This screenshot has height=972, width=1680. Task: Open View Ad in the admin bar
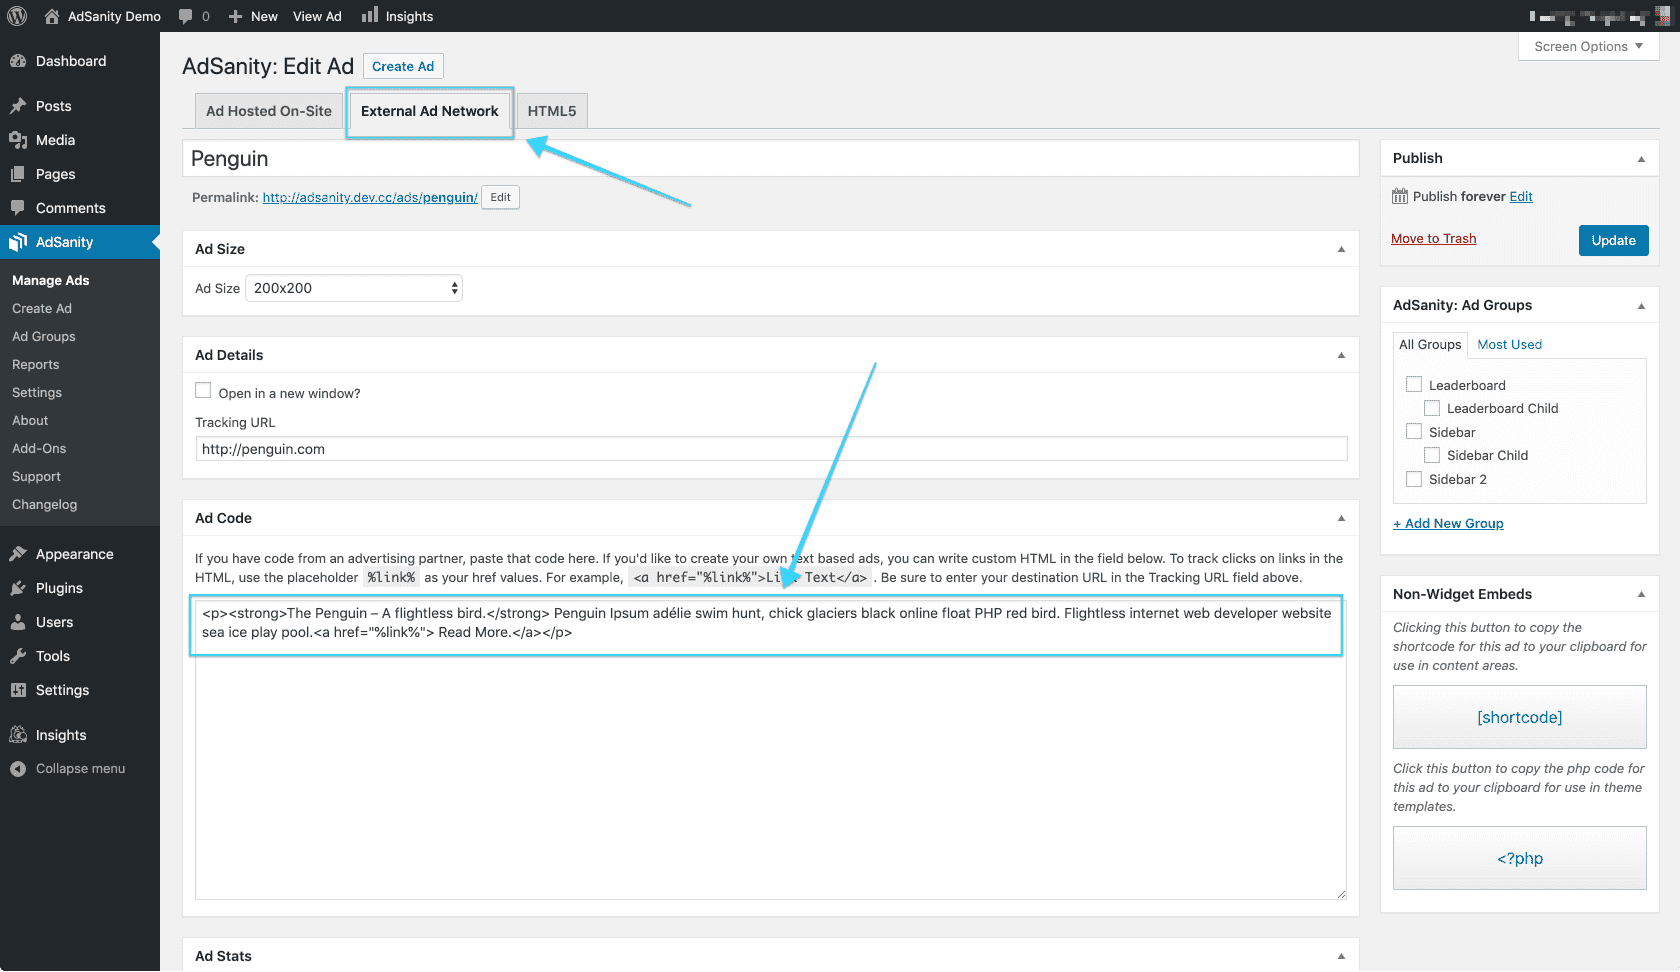(317, 16)
